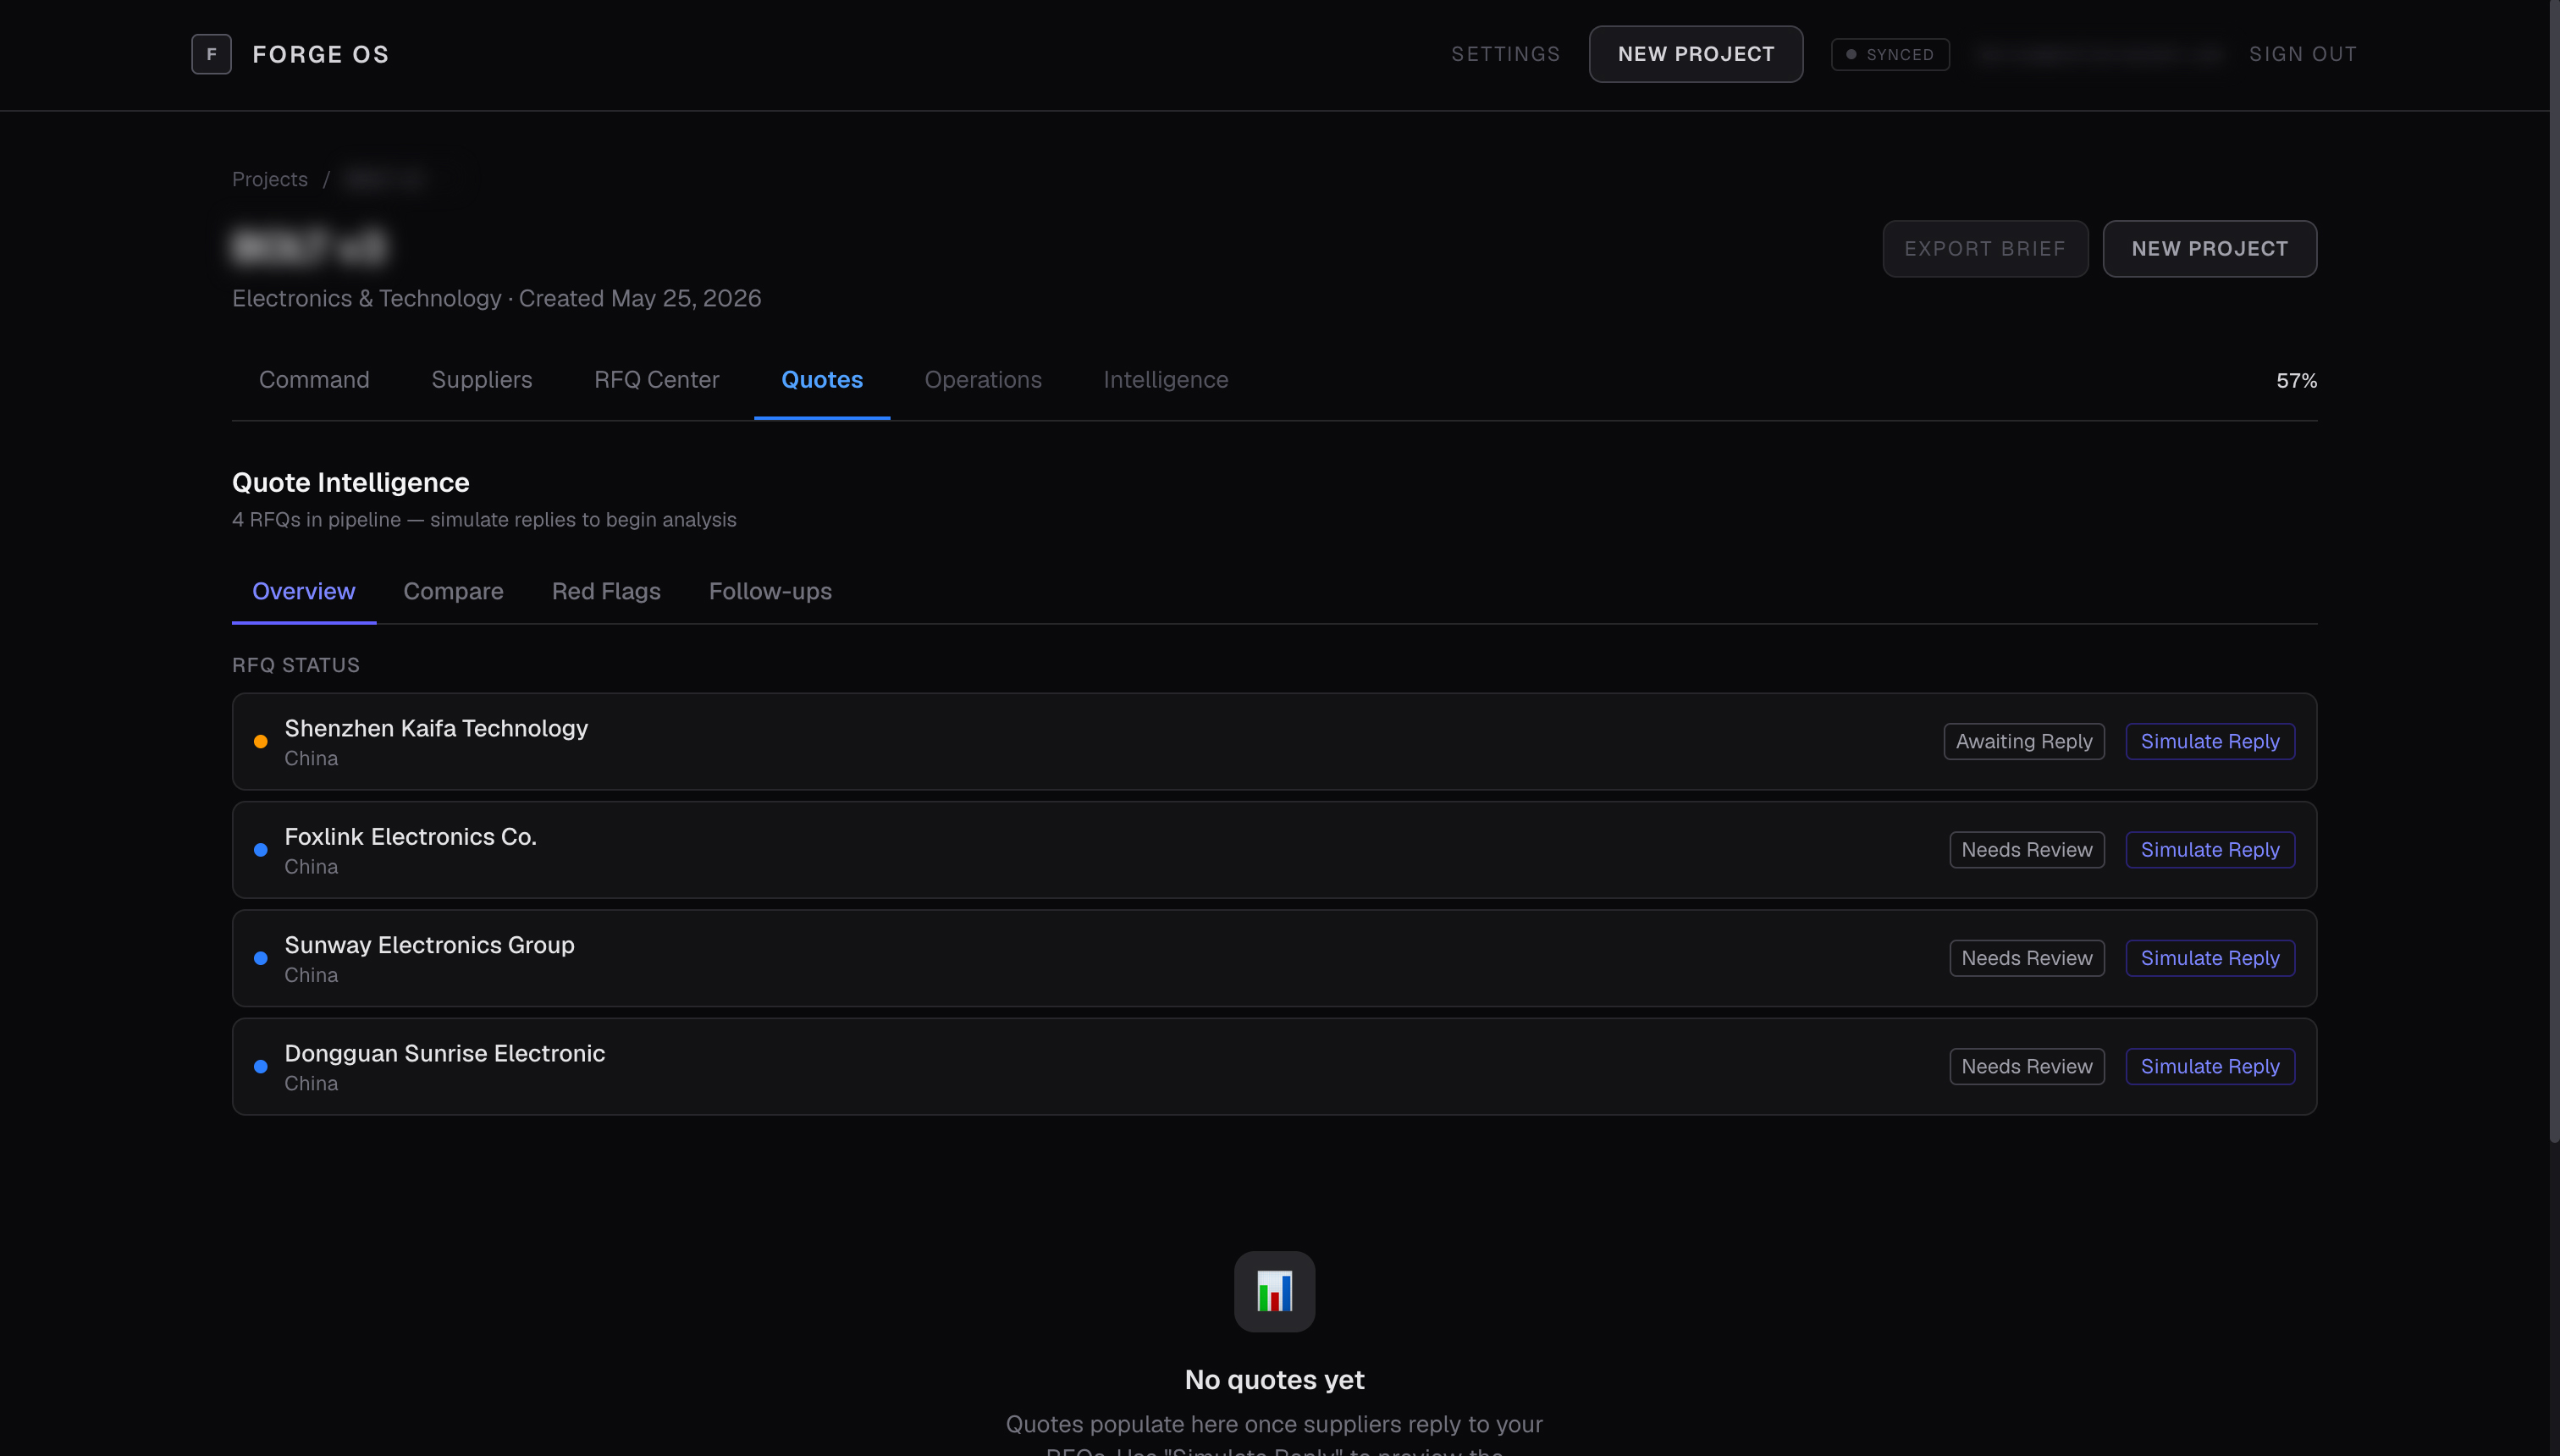The width and height of the screenshot is (2560, 1456).
Task: Open the Suppliers tab
Action: [x=481, y=380]
